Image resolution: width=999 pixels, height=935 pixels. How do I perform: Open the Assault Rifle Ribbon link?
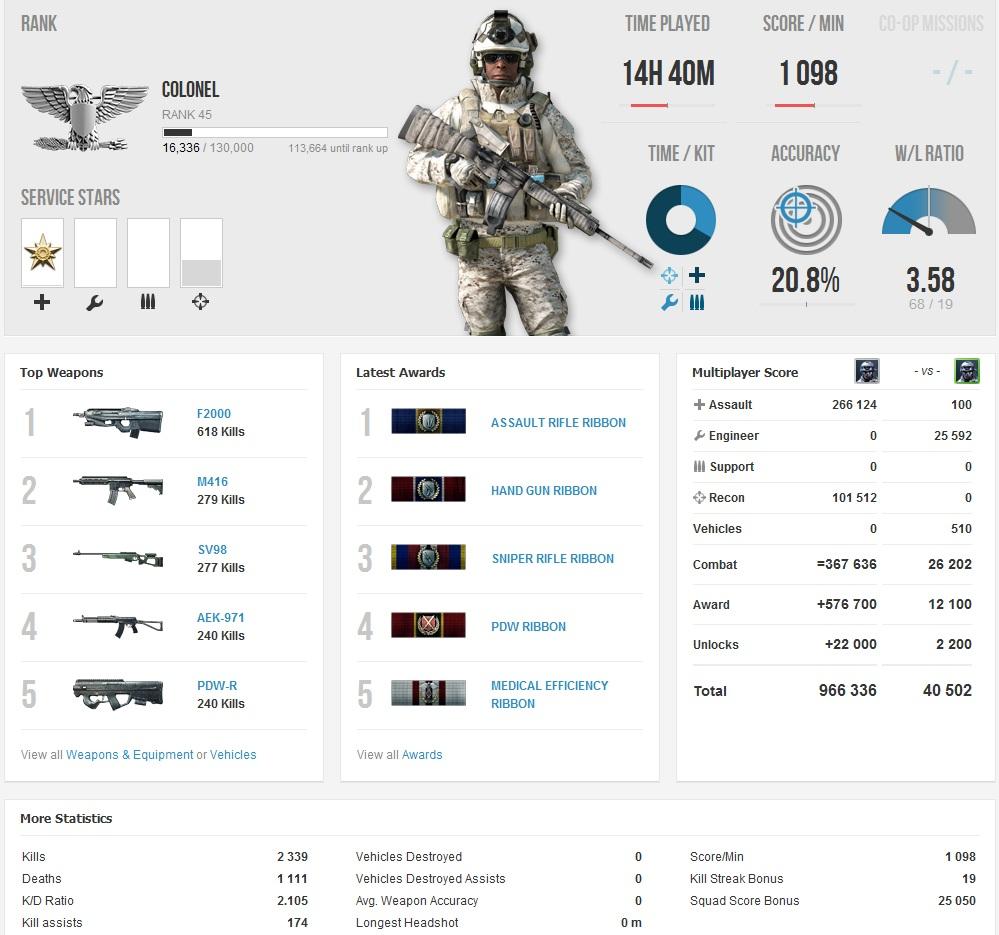point(558,422)
